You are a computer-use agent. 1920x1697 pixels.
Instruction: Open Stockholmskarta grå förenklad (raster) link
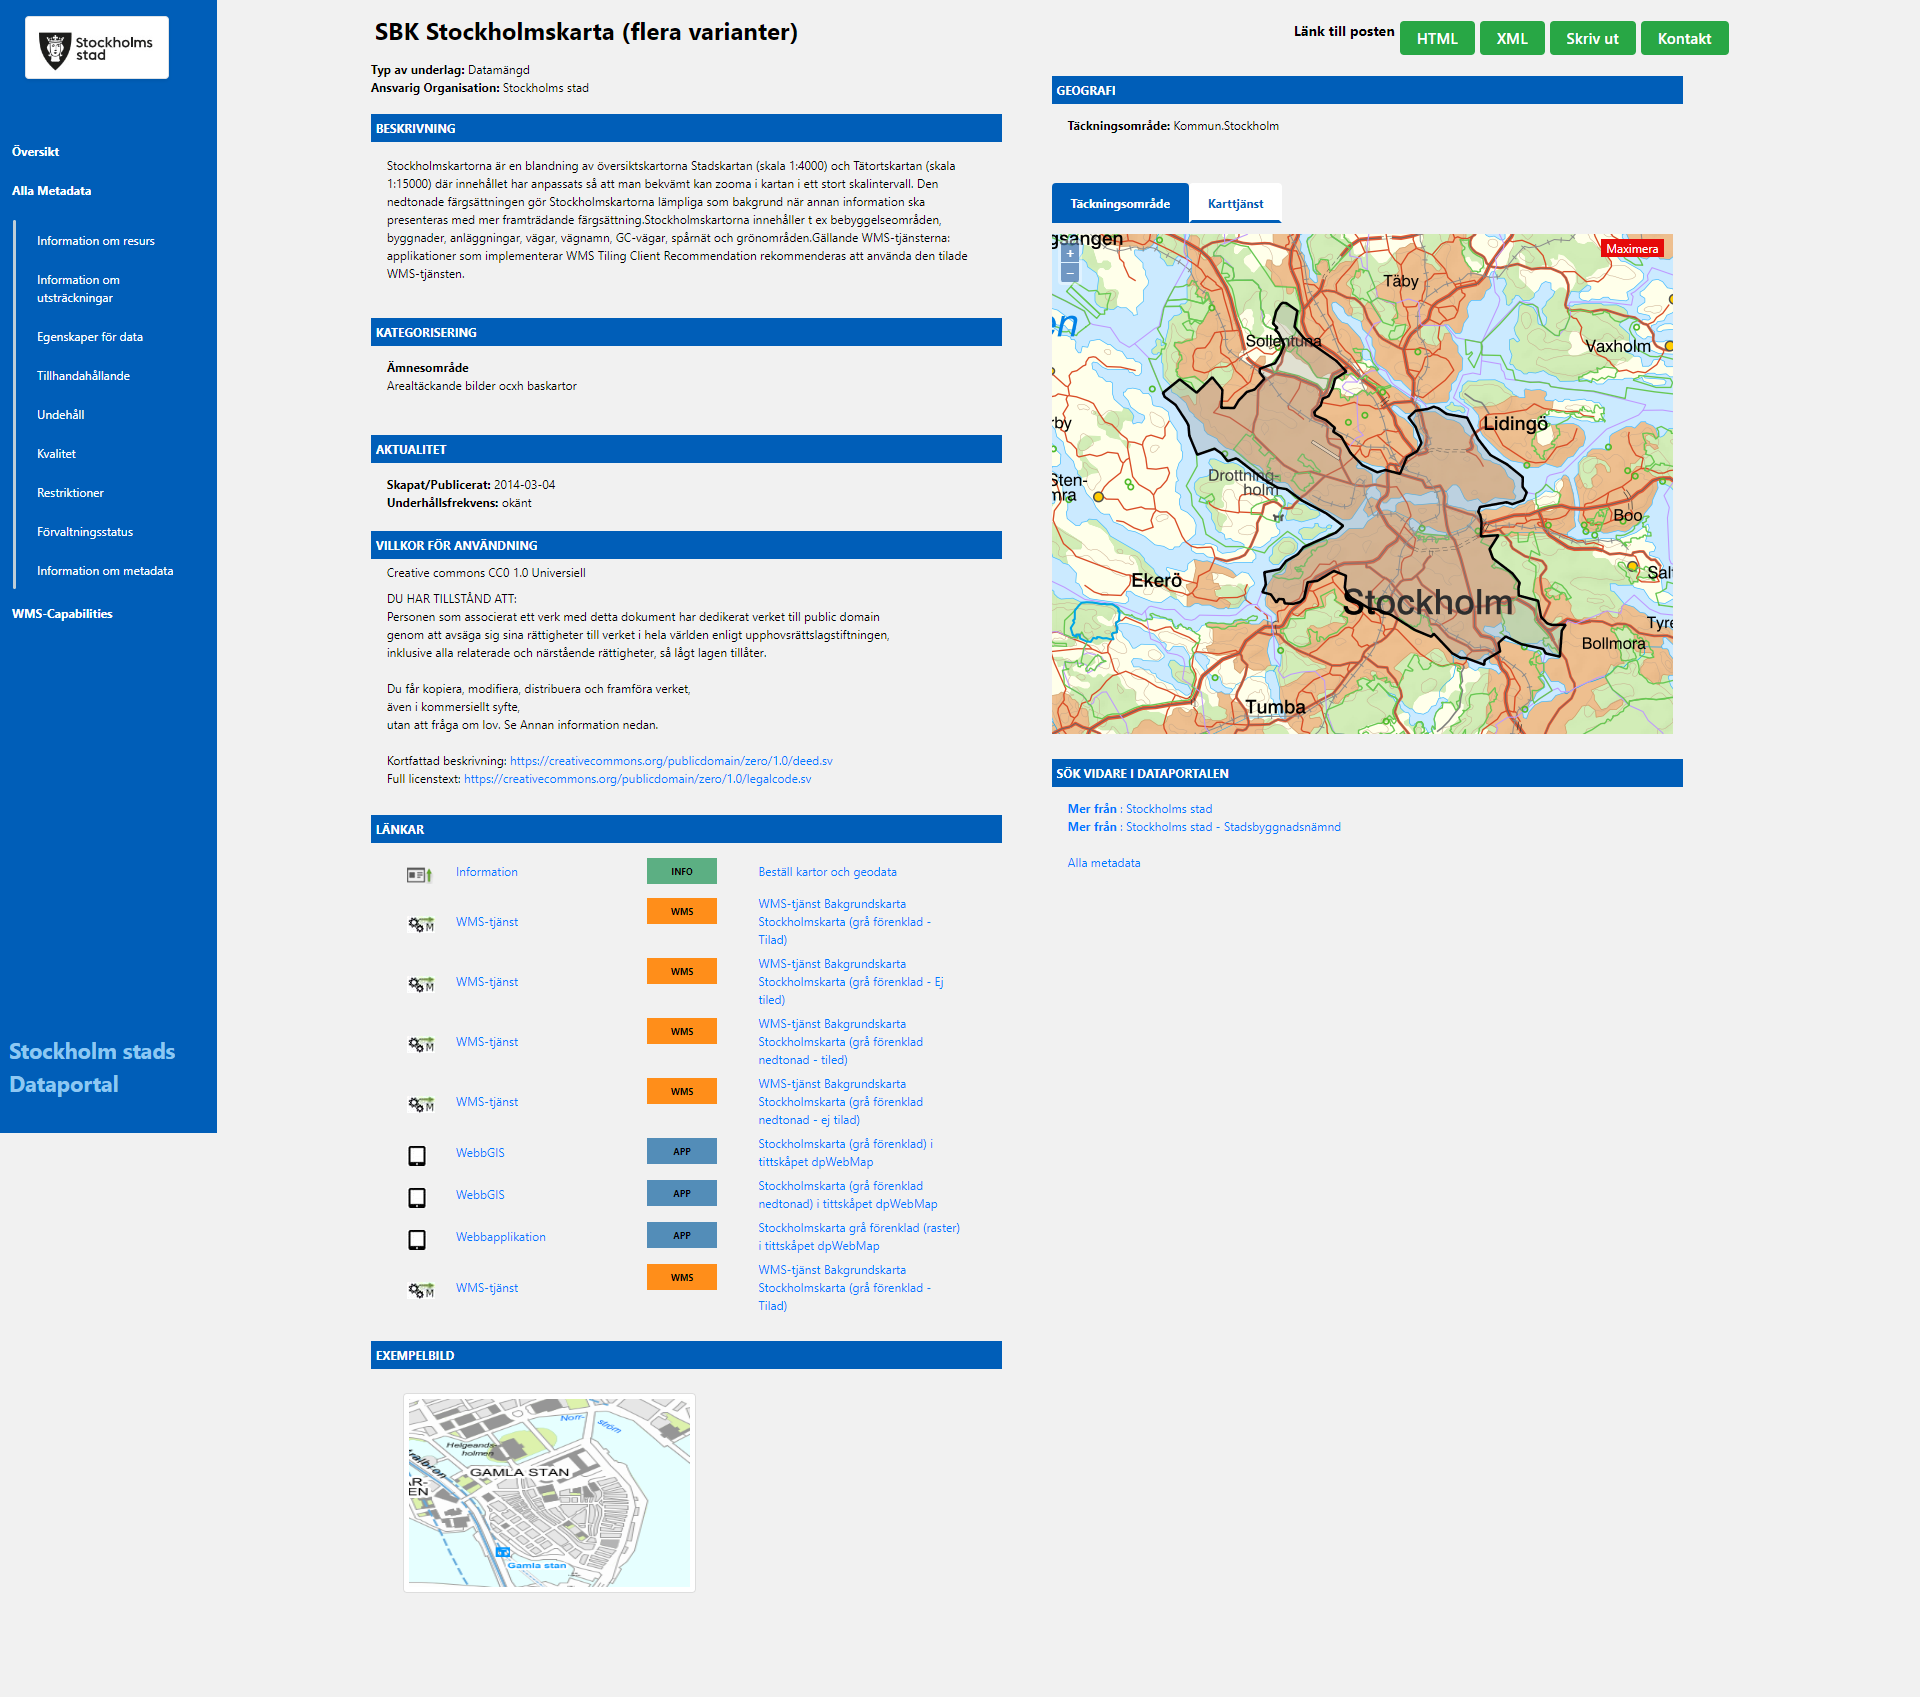[x=859, y=1237]
